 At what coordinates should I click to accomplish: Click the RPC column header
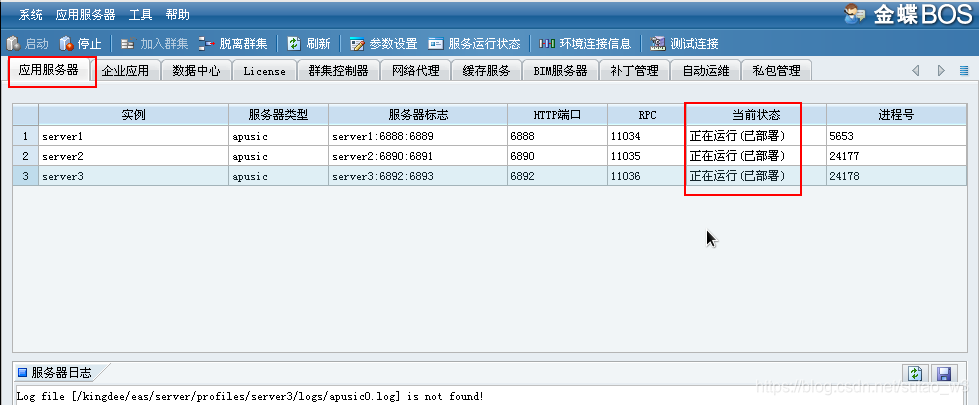click(647, 115)
